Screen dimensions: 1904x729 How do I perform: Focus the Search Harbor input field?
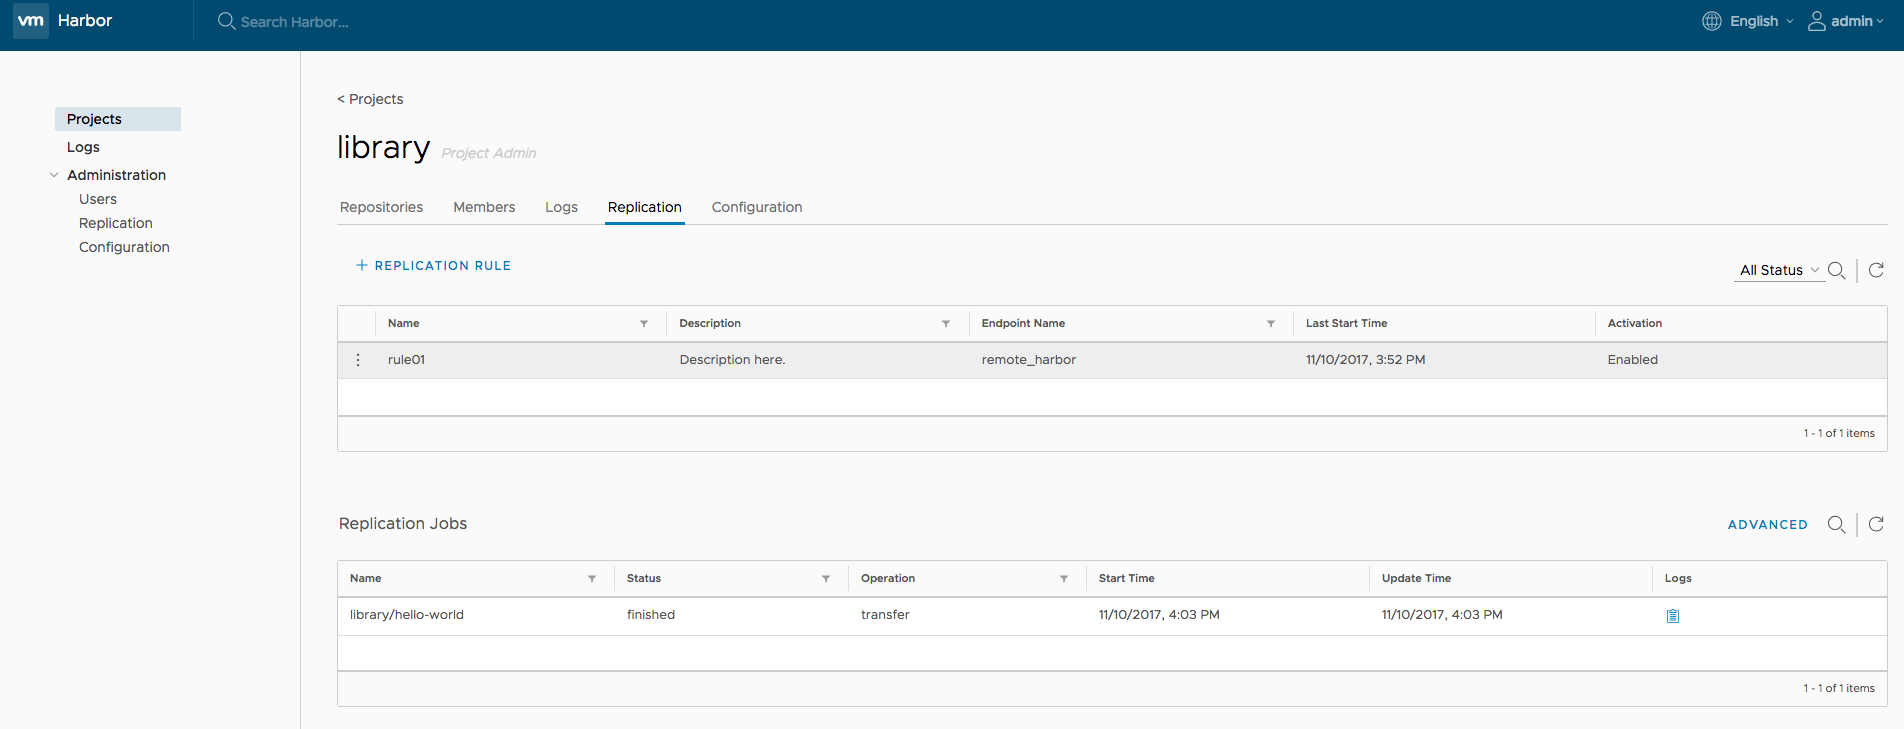(295, 22)
